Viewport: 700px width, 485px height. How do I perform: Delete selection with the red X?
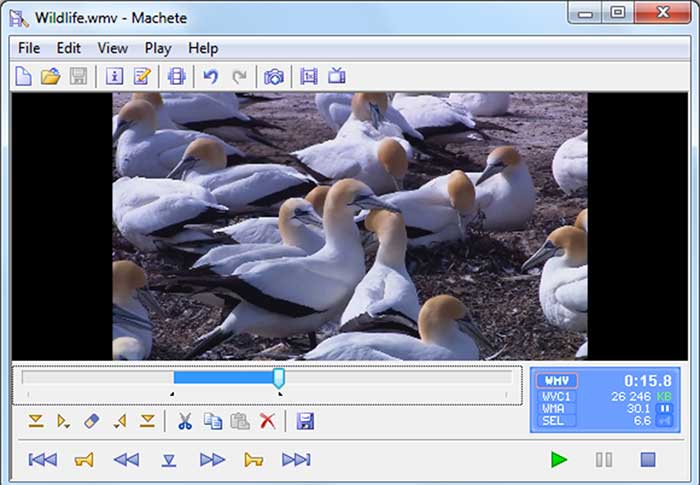[x=267, y=421]
